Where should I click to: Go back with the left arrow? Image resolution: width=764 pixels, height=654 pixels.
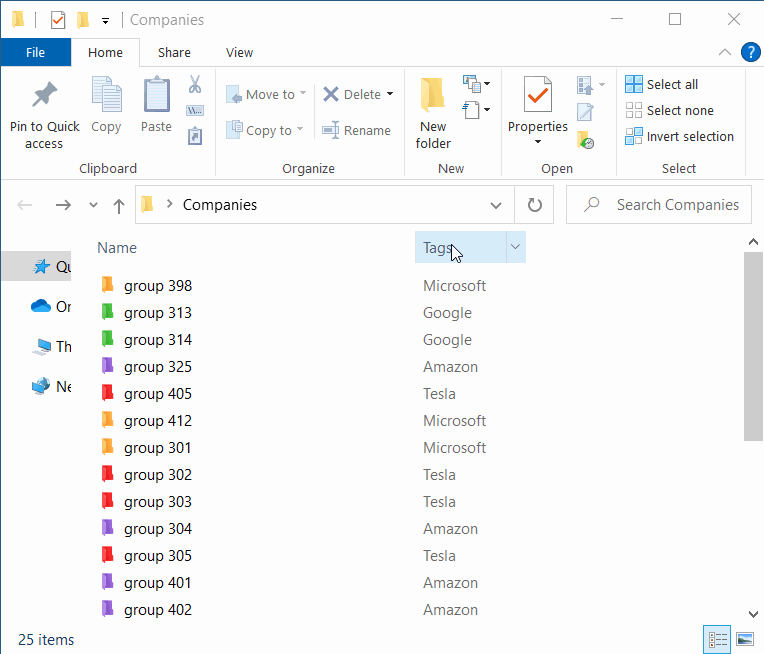25,205
